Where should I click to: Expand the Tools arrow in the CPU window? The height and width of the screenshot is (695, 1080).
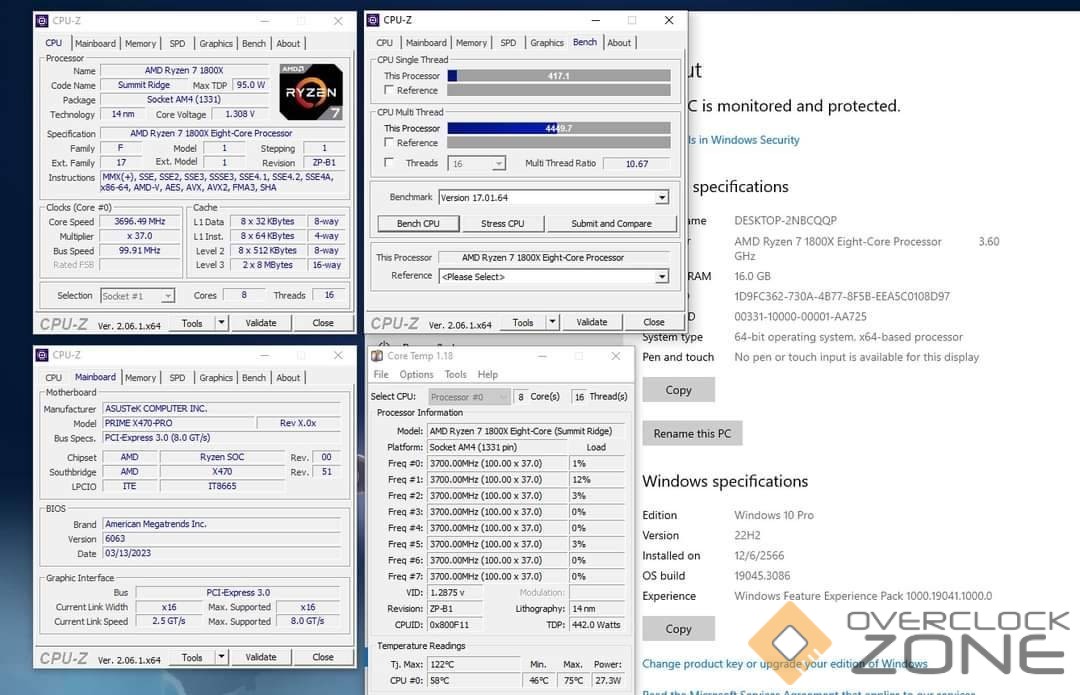pos(221,322)
